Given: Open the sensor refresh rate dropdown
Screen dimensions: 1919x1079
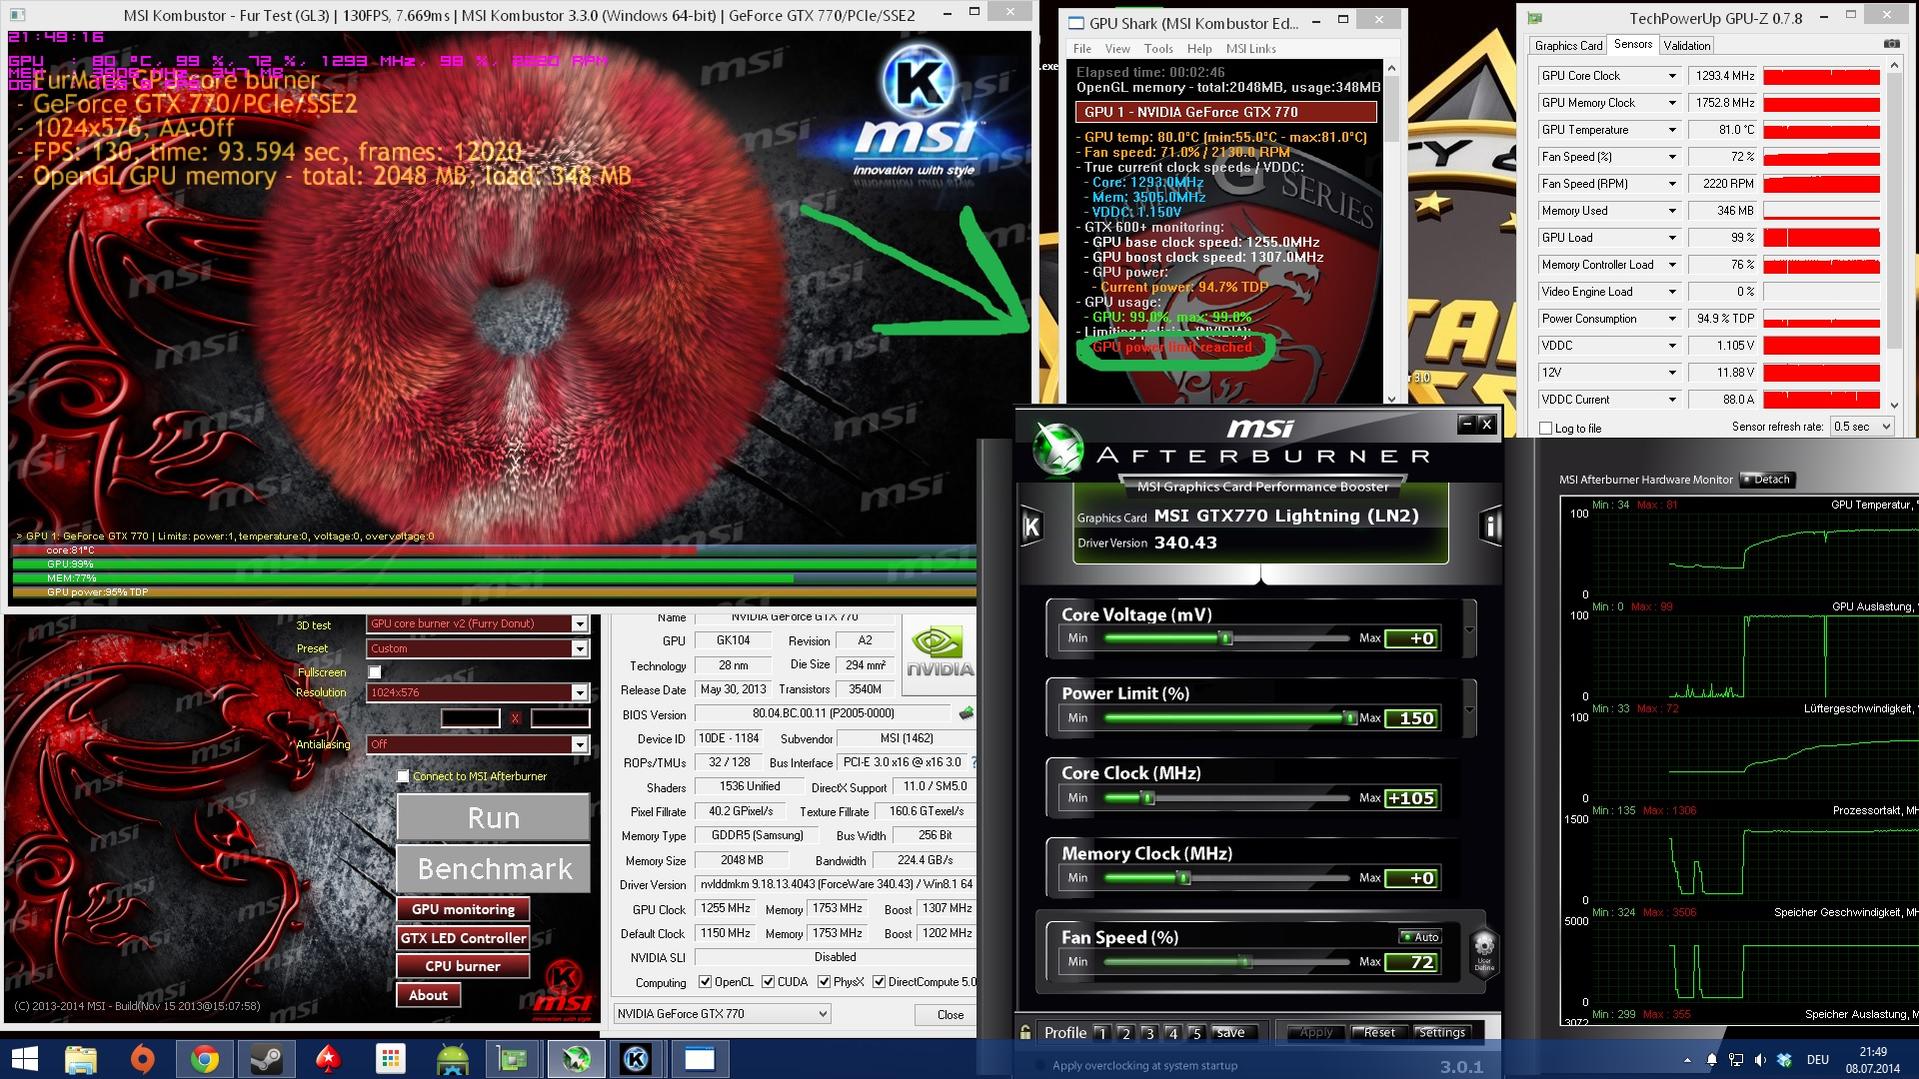Looking at the screenshot, I should point(1862,427).
